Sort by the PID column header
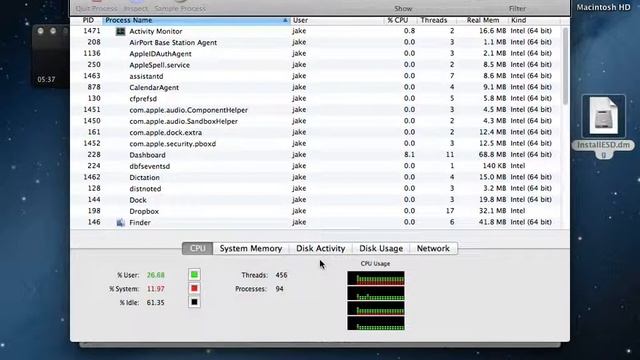The width and height of the screenshot is (640, 360). pos(88,20)
